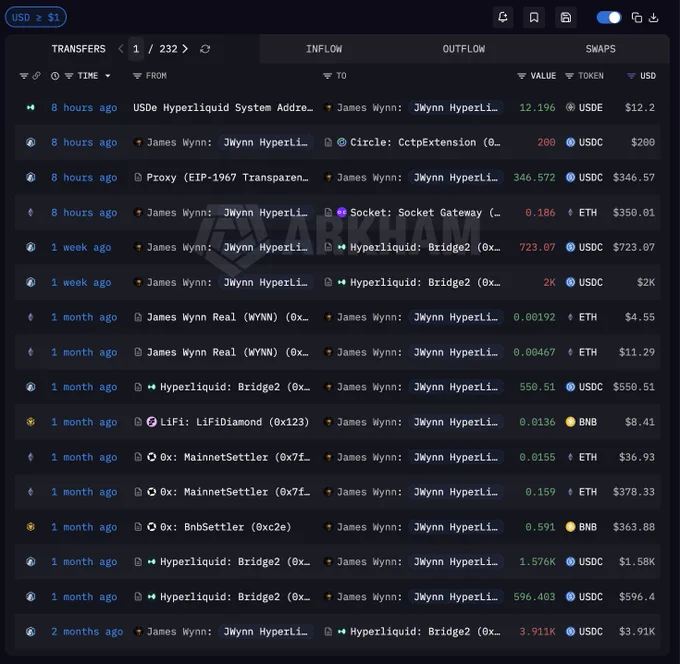680x664 pixels.
Task: Click the download icon
Action: 654,17
